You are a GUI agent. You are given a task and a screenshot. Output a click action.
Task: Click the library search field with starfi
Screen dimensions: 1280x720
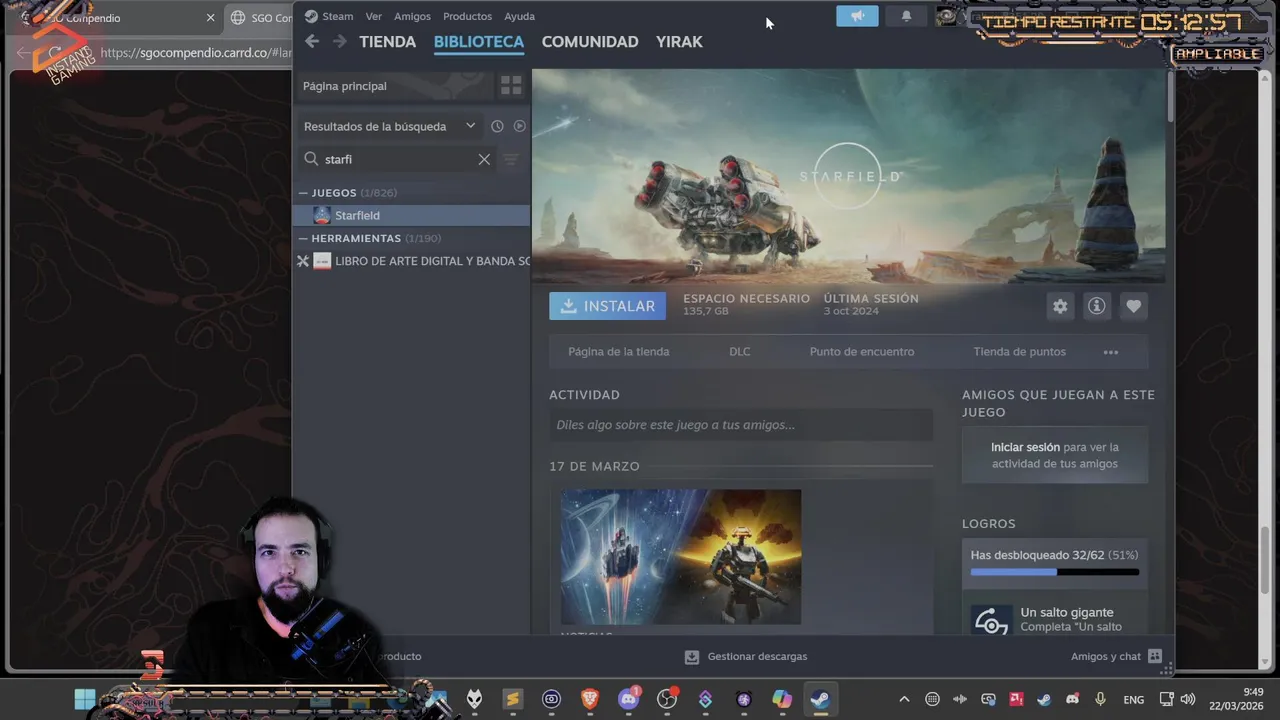(x=397, y=159)
